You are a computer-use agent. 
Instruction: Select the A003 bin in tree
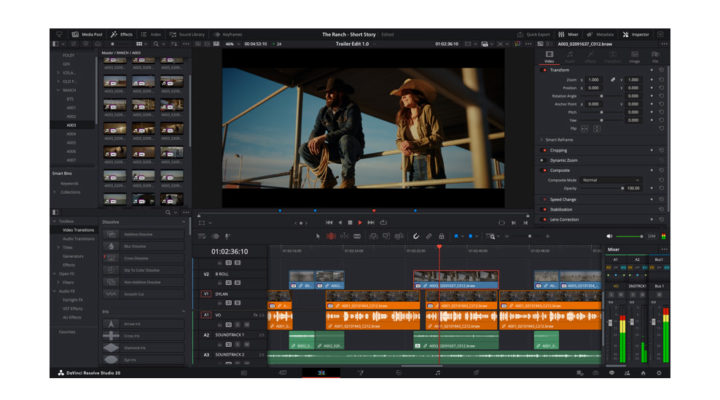pyautogui.click(x=71, y=125)
